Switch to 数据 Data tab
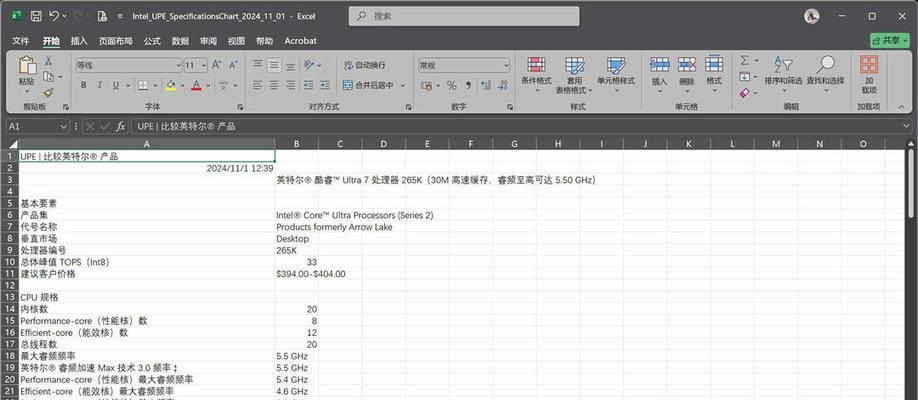 pyautogui.click(x=180, y=41)
